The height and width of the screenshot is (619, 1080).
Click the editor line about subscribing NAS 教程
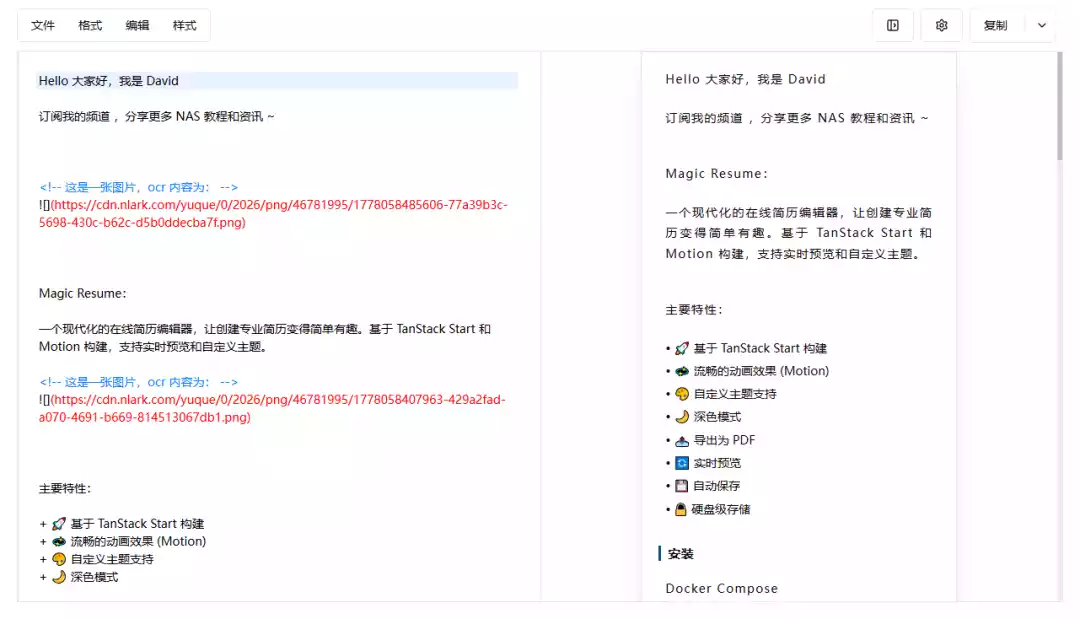156,116
